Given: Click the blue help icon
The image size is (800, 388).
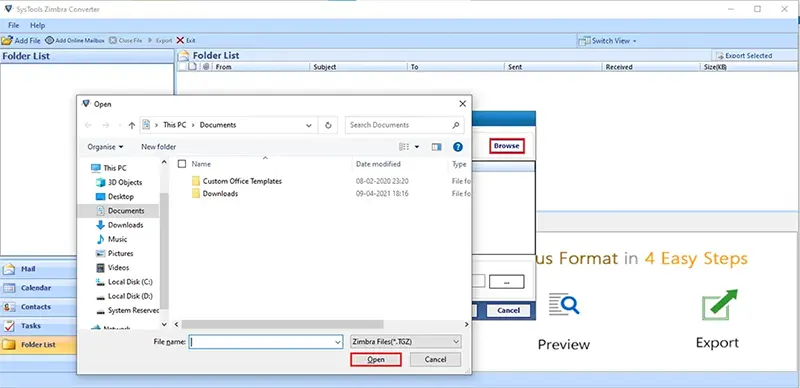Looking at the screenshot, I should pos(458,147).
